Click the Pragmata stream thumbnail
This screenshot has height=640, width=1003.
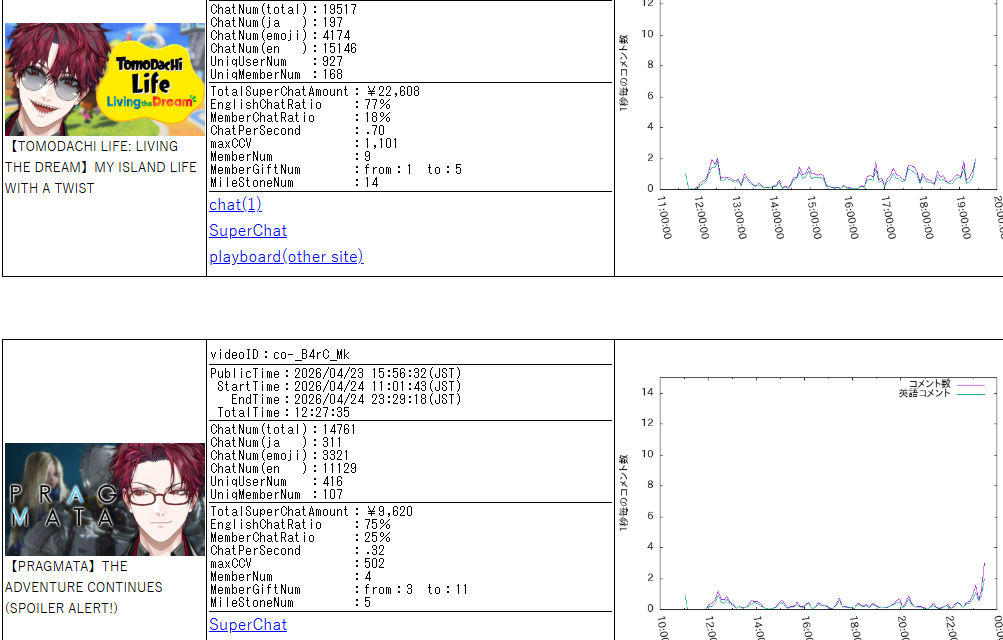[x=105, y=499]
